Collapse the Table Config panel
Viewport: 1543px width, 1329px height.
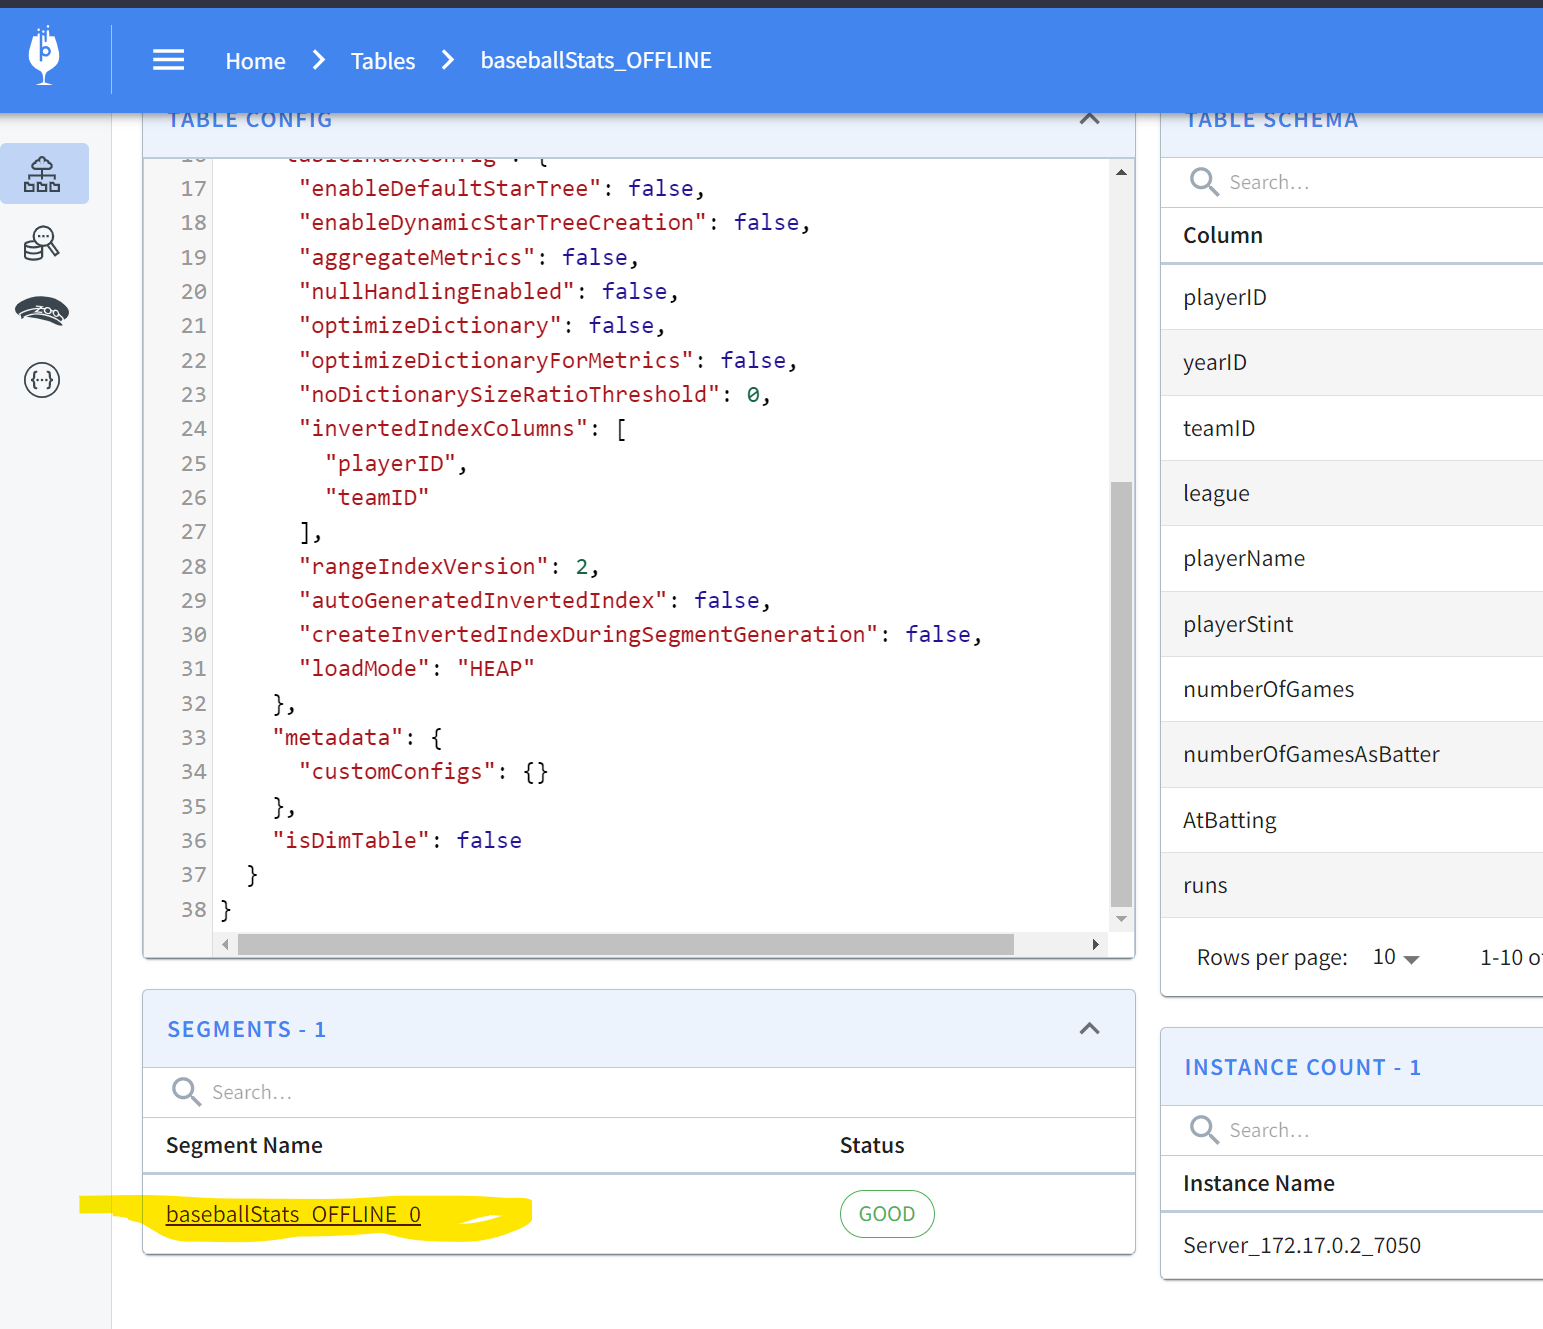pyautogui.click(x=1089, y=120)
